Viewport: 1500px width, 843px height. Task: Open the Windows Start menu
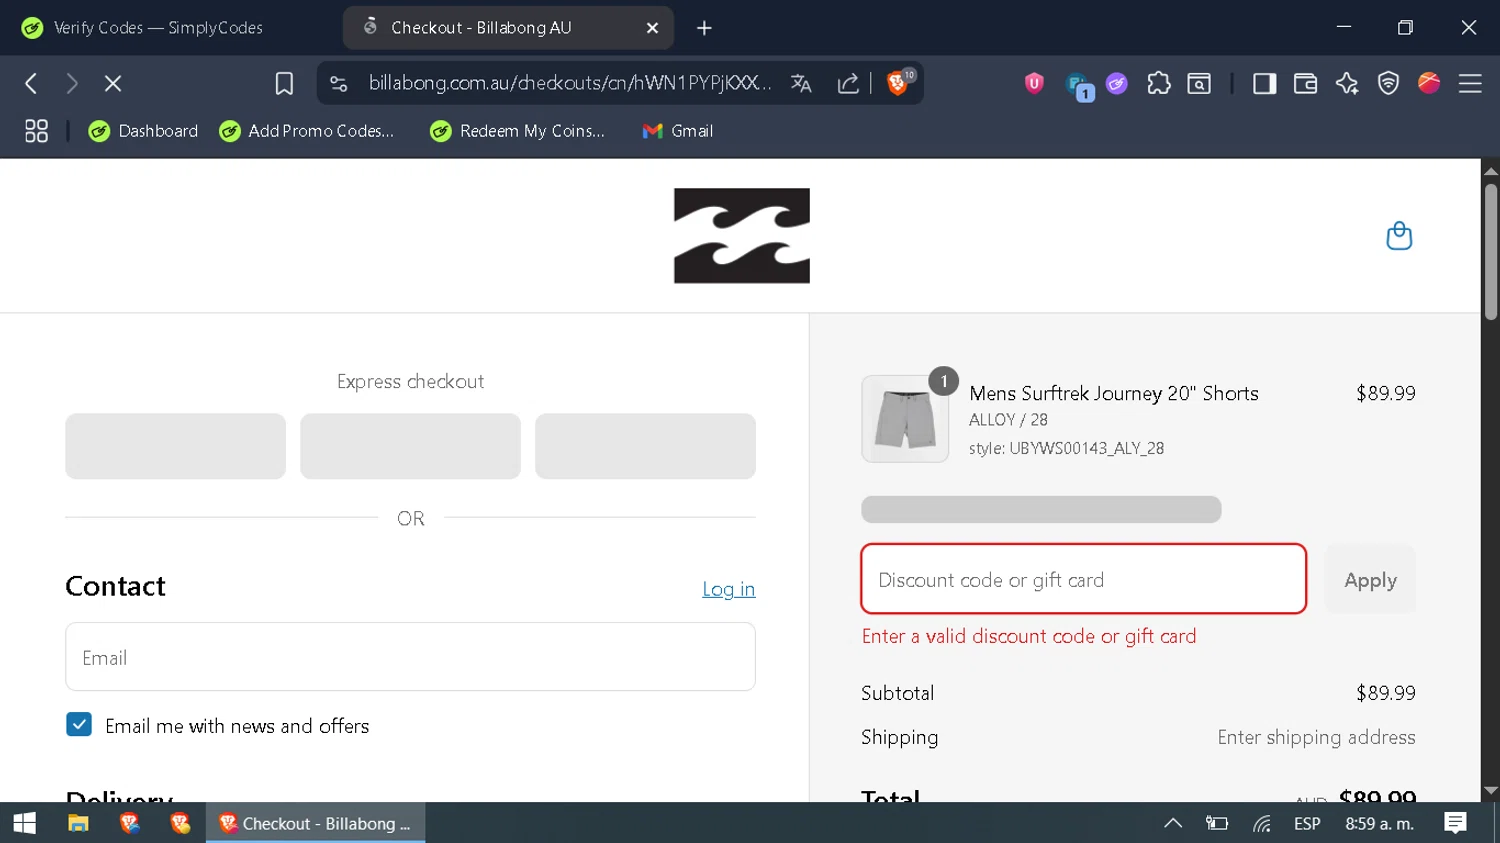25,823
